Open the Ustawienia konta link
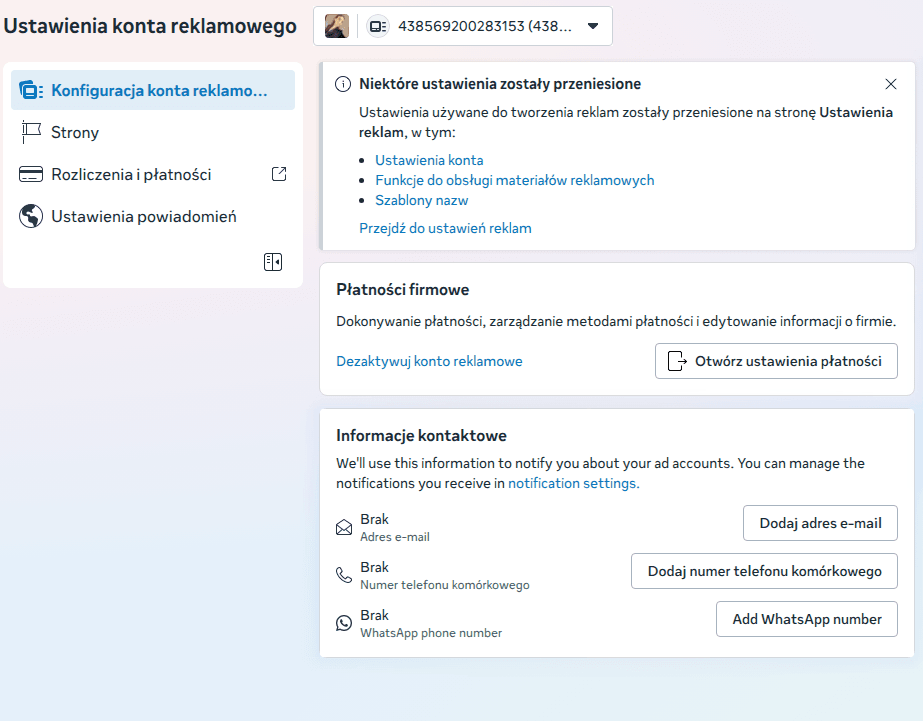The height and width of the screenshot is (721, 923). (x=429, y=160)
